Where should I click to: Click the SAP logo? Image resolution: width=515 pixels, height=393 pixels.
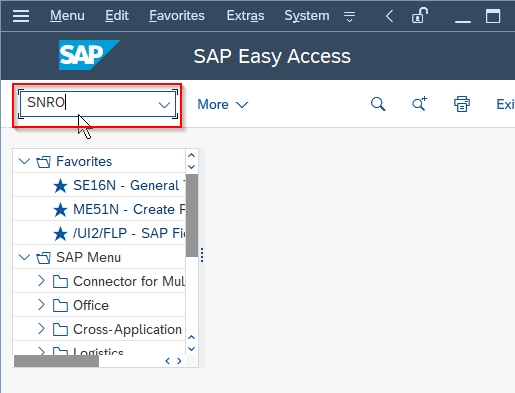(89, 55)
